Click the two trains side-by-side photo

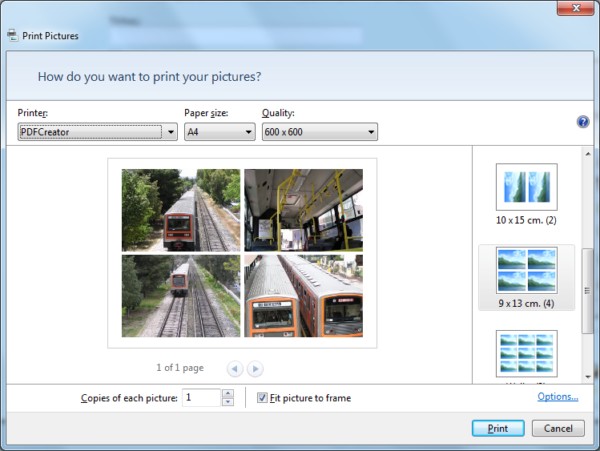click(x=303, y=296)
